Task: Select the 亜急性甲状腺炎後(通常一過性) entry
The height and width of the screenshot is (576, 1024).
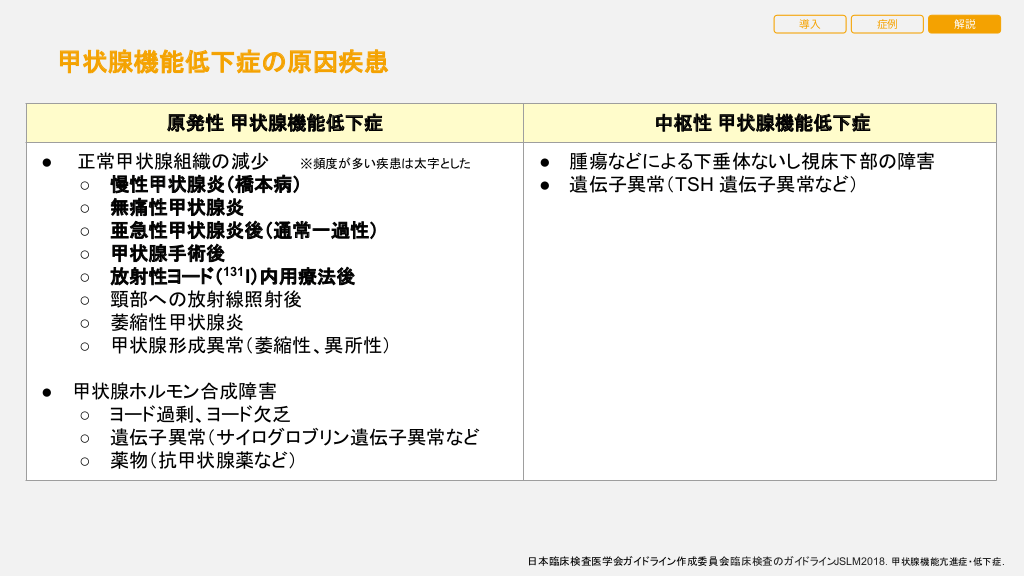Action: (x=243, y=231)
